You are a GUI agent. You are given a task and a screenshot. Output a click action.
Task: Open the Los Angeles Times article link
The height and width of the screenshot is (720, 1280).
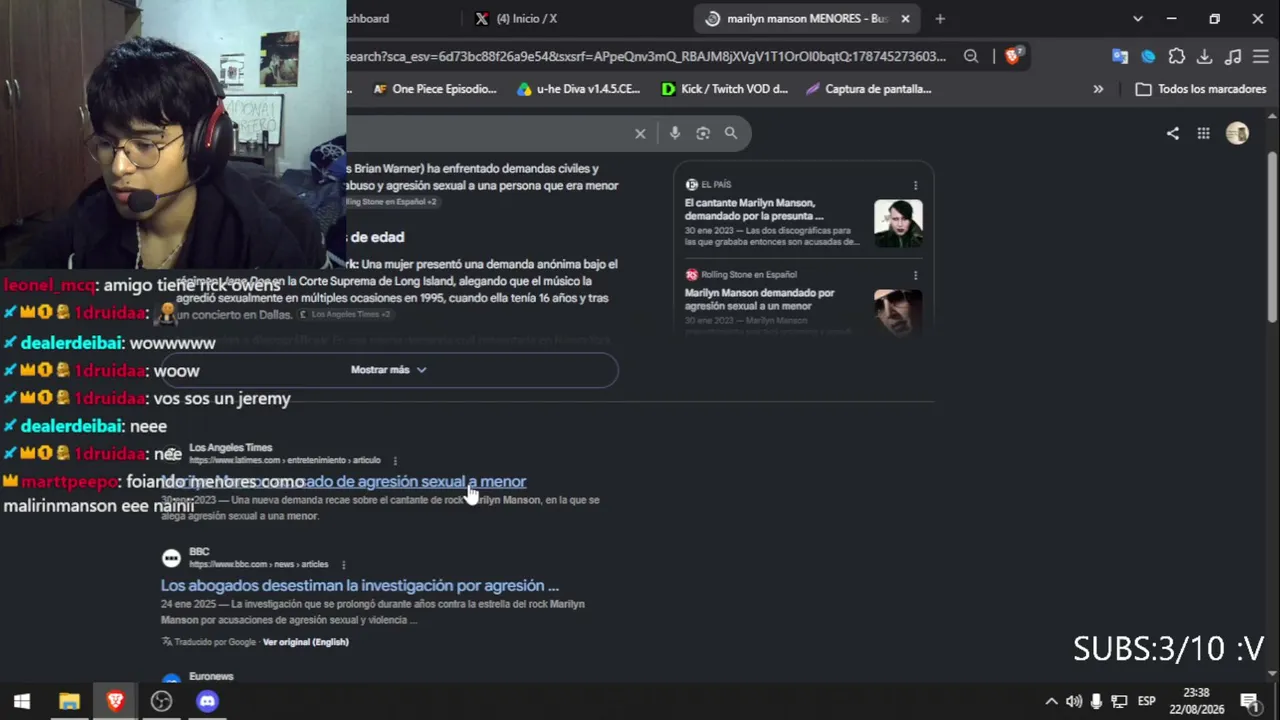tap(343, 482)
